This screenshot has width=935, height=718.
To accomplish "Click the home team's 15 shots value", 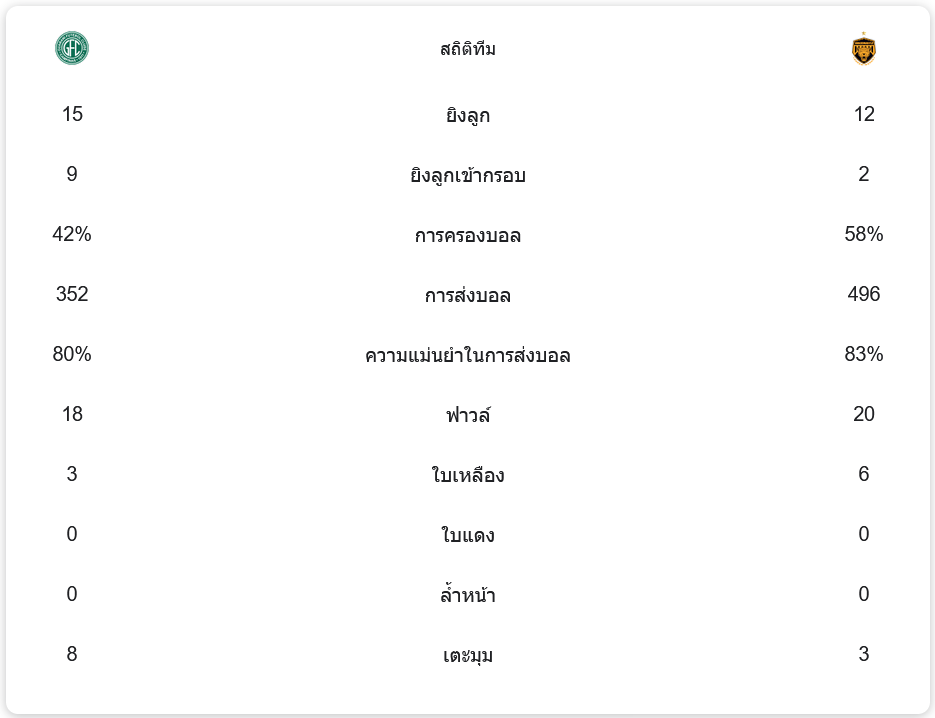I will click(72, 114).
